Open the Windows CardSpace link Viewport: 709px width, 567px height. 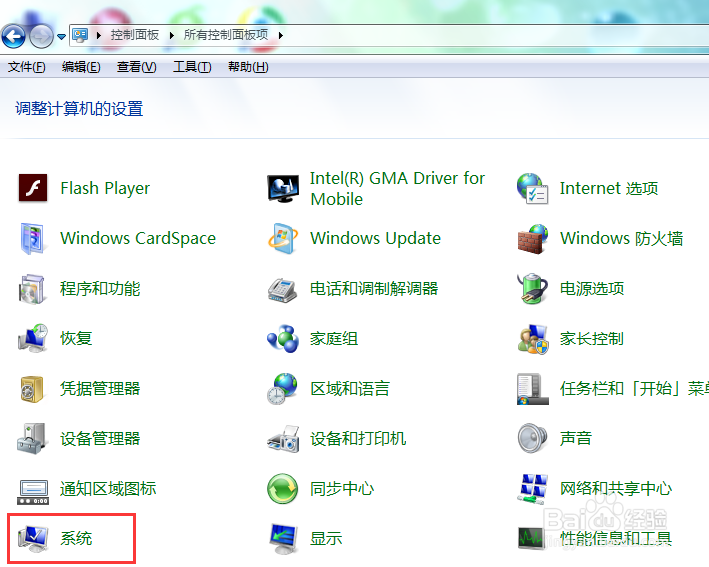138,239
